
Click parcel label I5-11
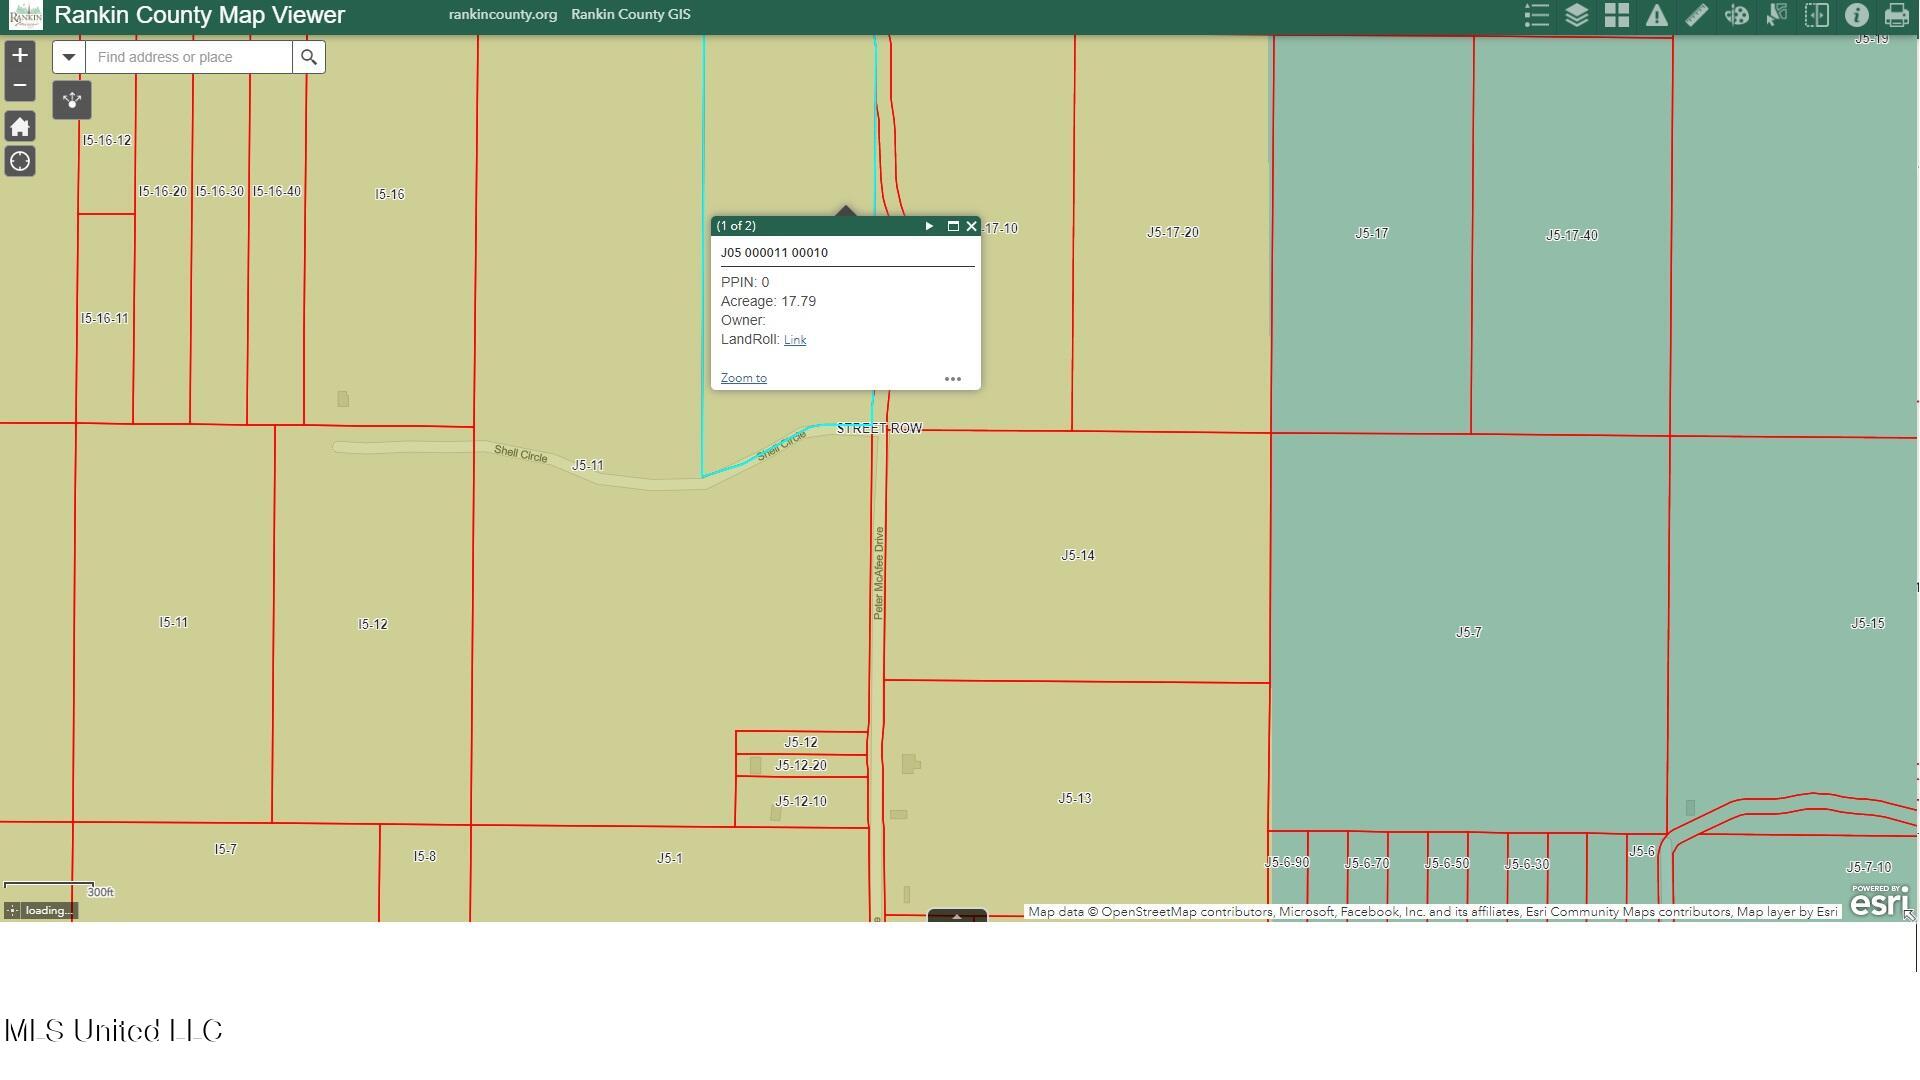pos(174,623)
